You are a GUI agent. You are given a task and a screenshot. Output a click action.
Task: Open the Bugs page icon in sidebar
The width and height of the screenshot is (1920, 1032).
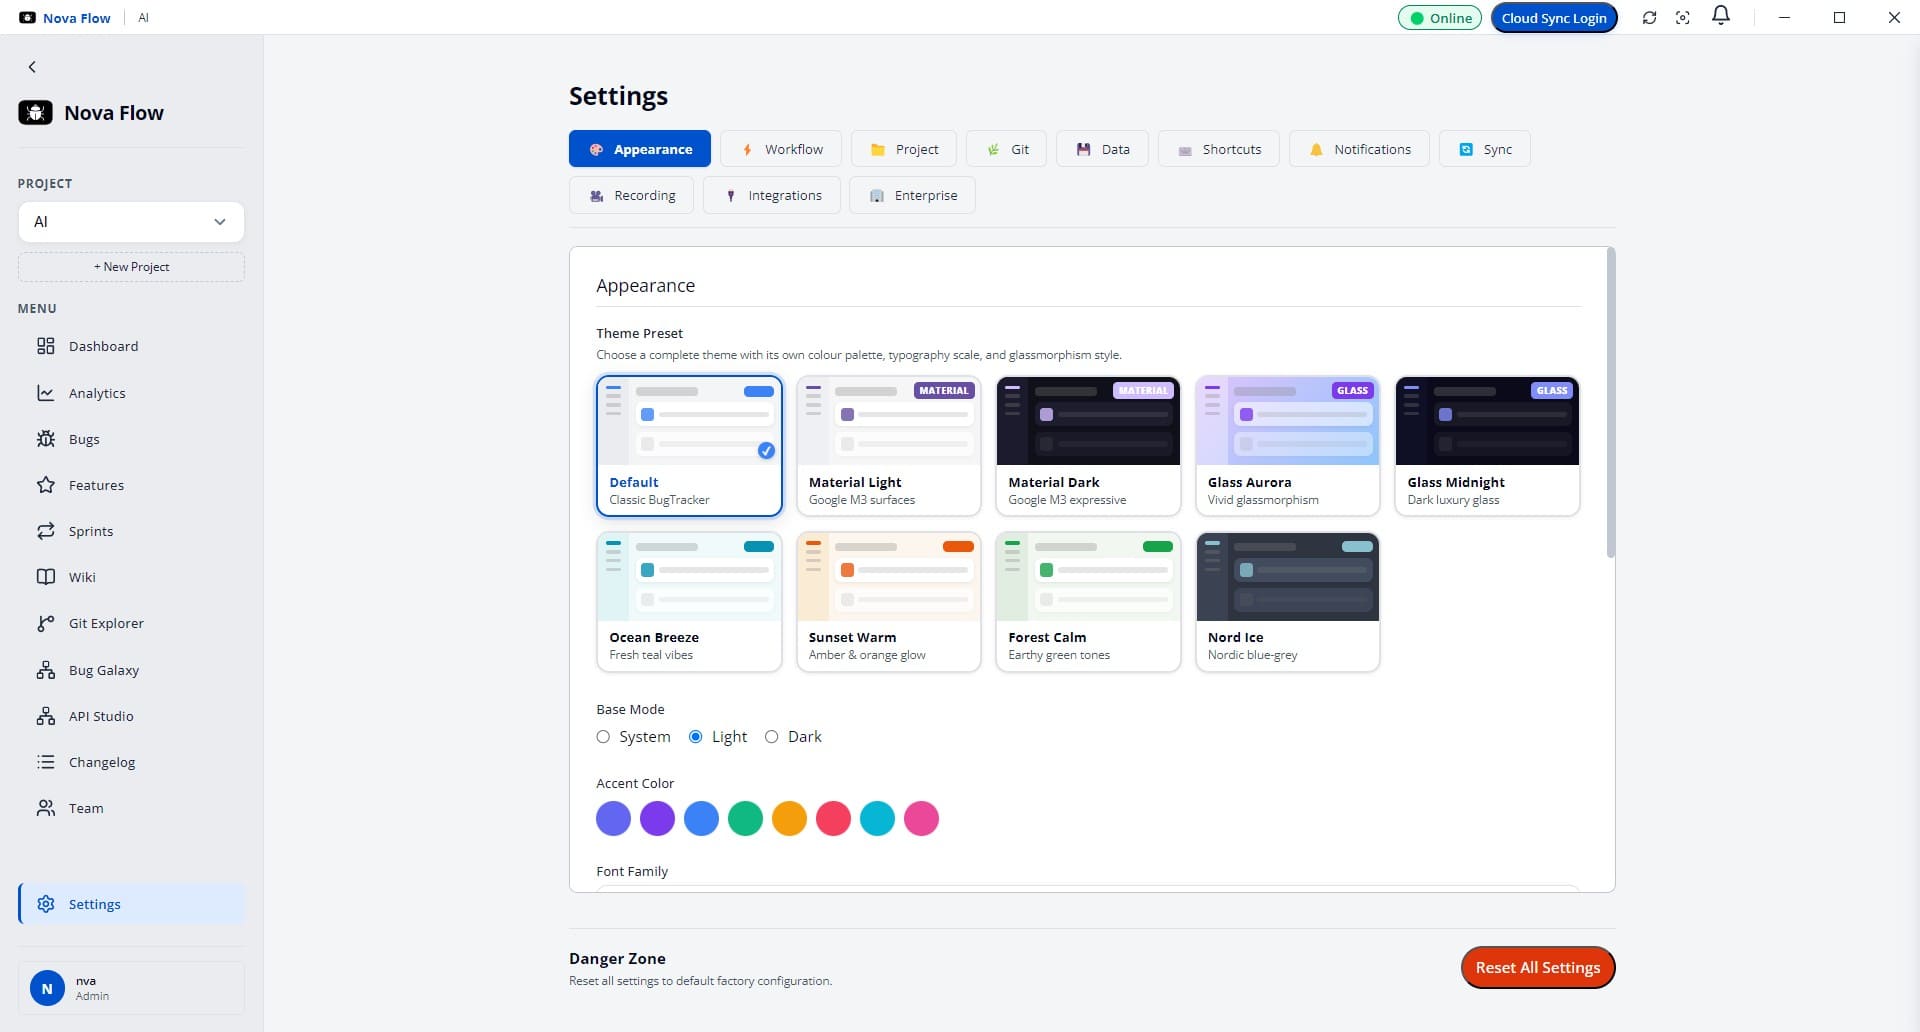click(x=46, y=439)
